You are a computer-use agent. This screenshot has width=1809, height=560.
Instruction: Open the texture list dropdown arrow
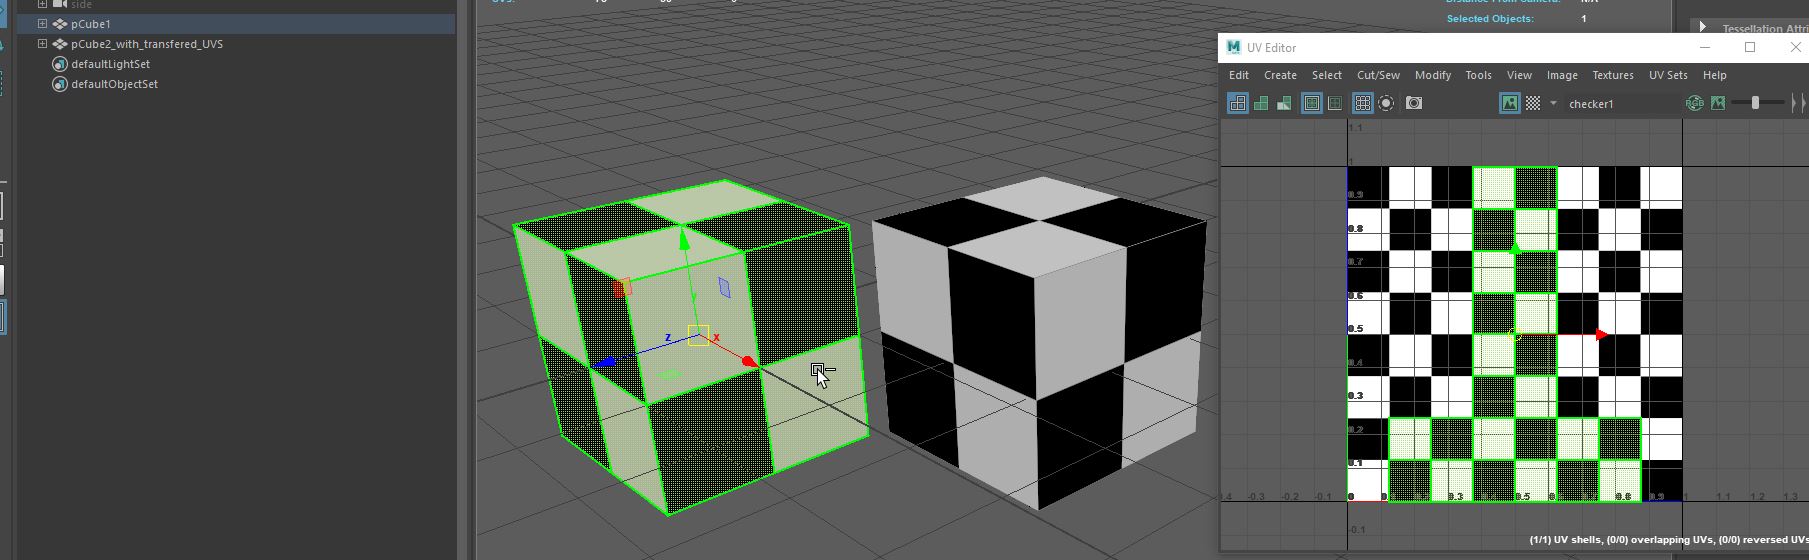[x=1553, y=103]
